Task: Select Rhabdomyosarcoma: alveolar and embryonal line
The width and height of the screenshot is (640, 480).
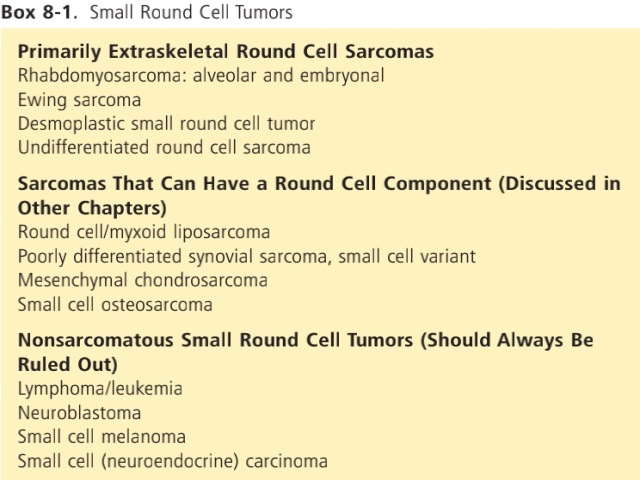Action: [201, 76]
